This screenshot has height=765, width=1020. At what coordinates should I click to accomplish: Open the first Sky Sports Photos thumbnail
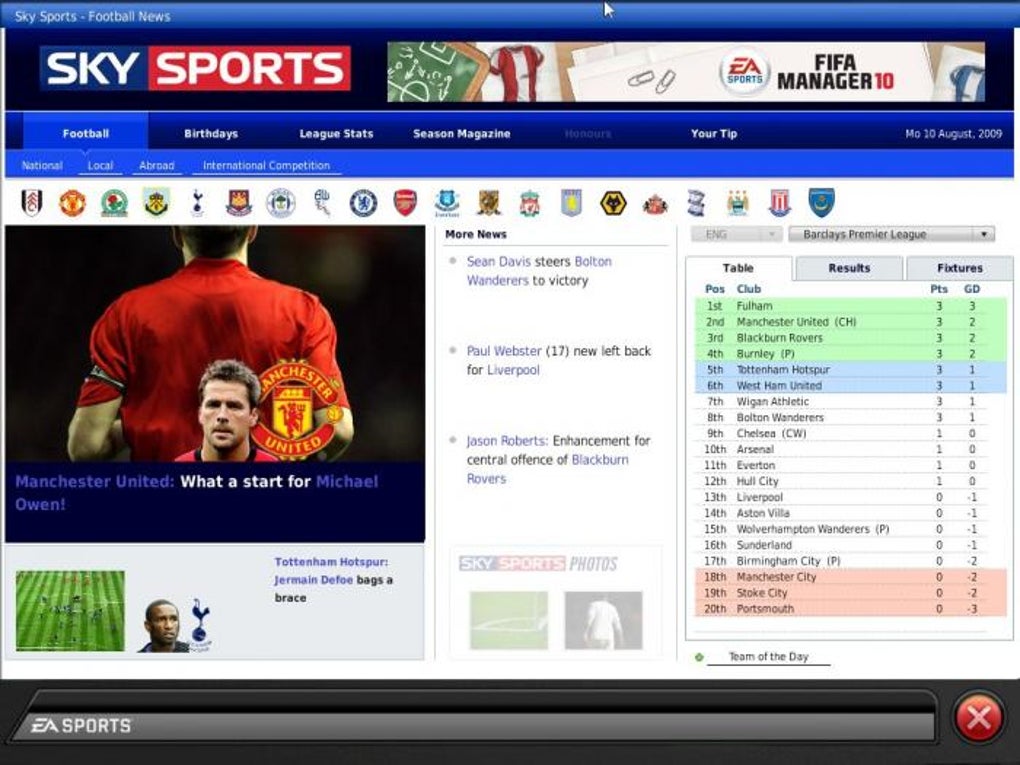pos(509,621)
